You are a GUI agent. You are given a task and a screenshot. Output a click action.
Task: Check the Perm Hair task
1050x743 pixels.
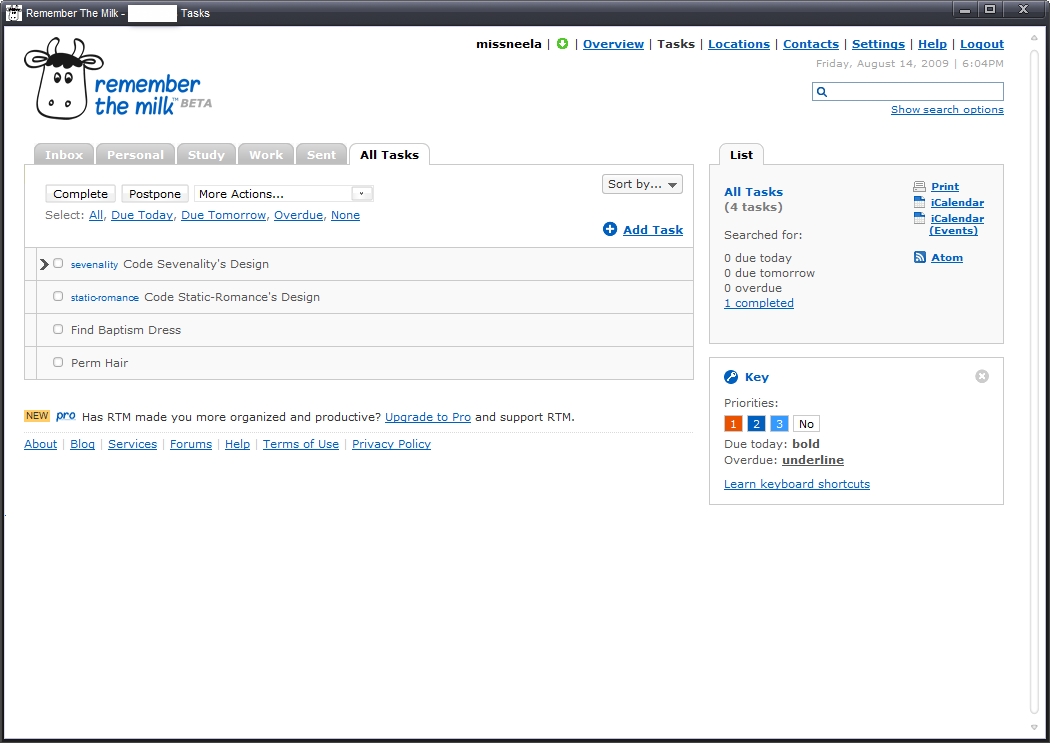pos(58,362)
